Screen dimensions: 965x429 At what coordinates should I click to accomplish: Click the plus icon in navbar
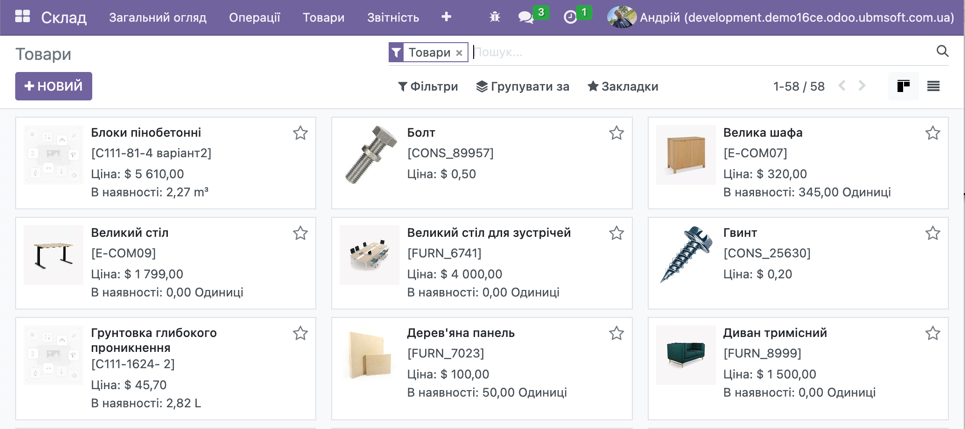pyautogui.click(x=446, y=17)
